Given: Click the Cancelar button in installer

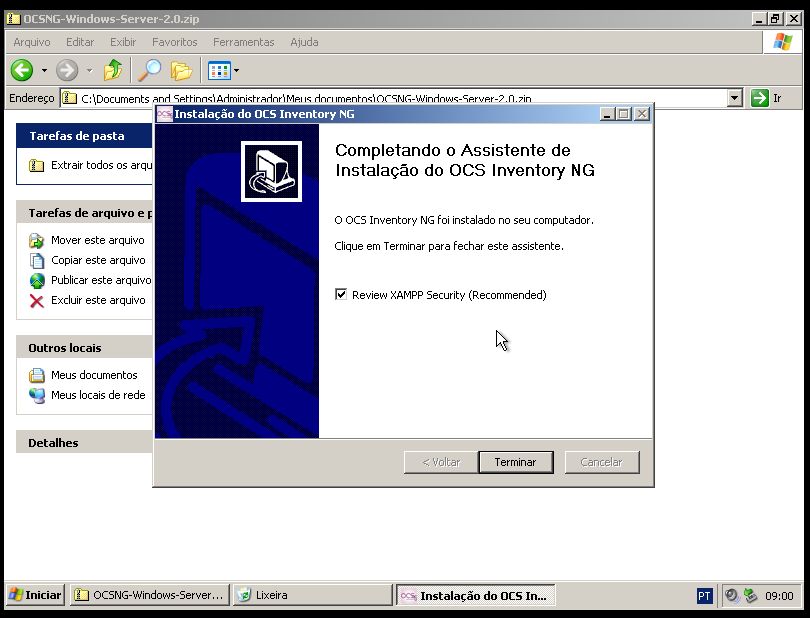Looking at the screenshot, I should [602, 462].
